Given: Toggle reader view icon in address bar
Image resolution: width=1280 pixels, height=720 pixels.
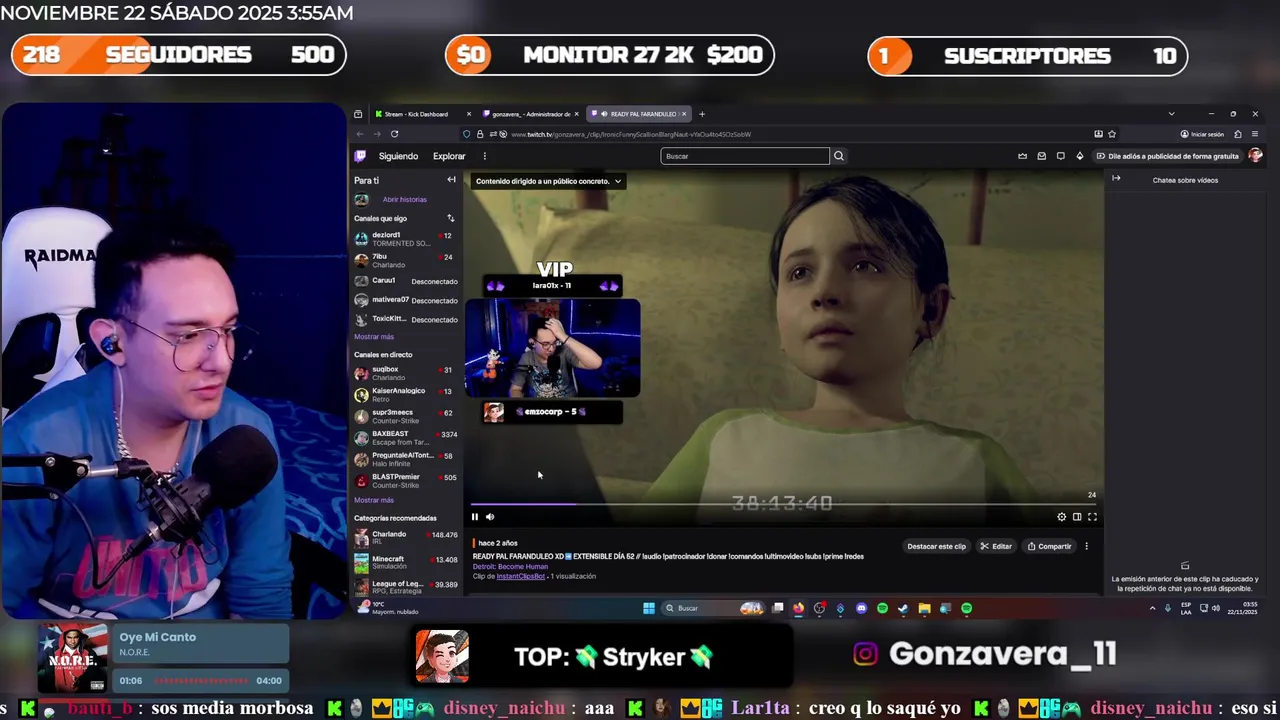Looking at the screenshot, I should [x=1098, y=134].
